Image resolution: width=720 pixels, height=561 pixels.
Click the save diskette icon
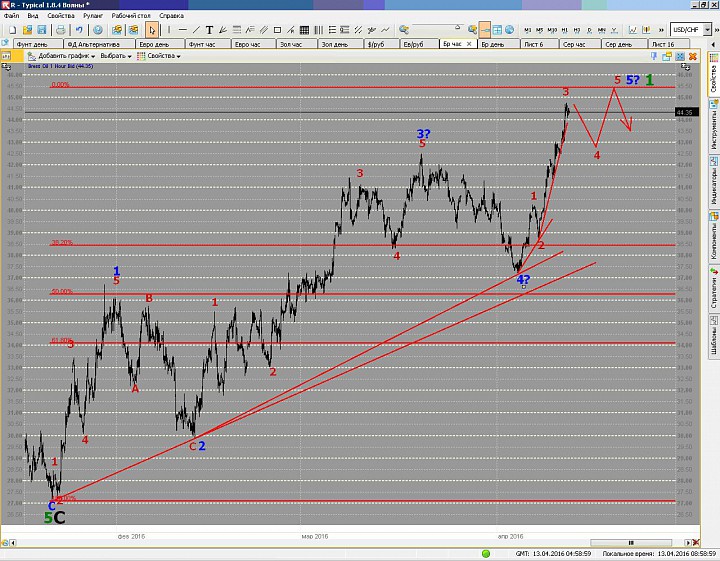coord(41,30)
